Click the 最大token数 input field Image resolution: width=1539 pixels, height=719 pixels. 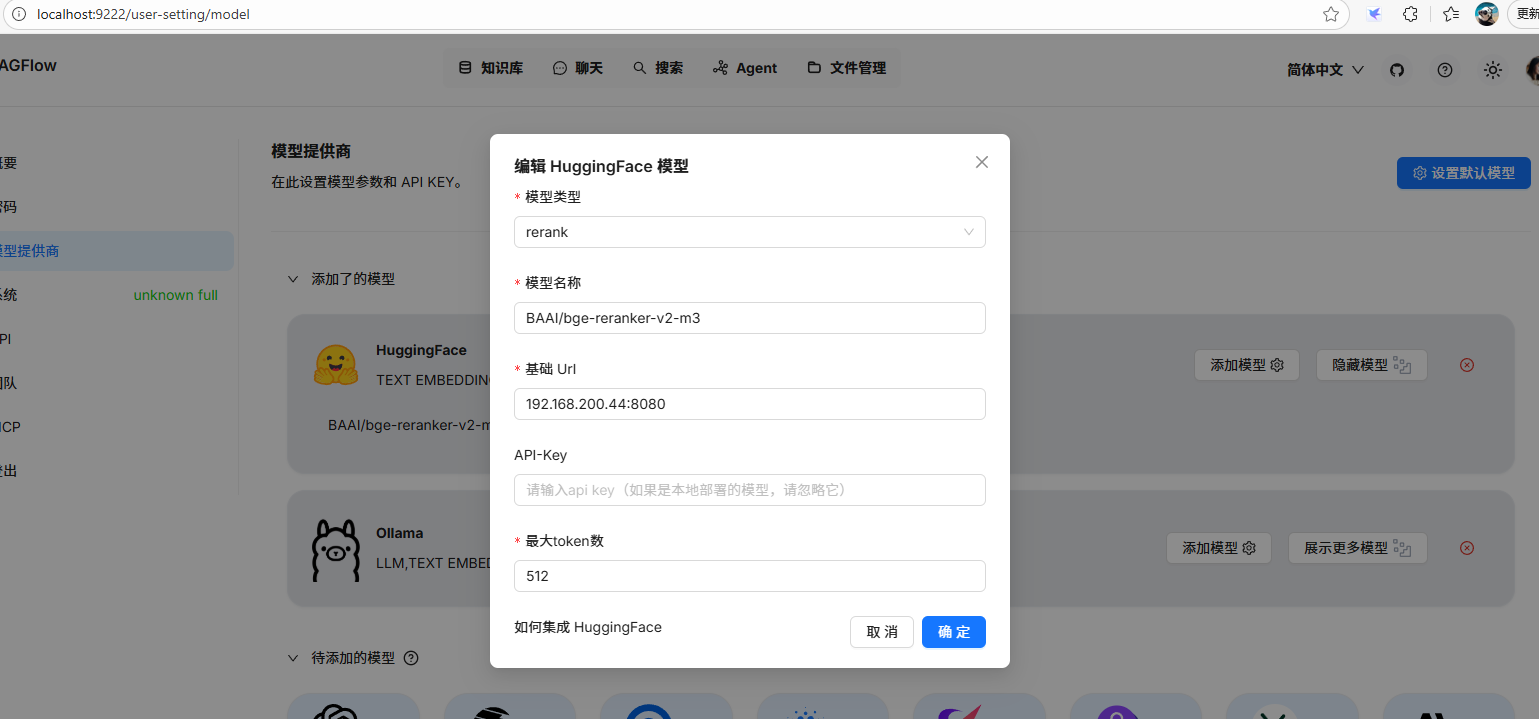750,576
